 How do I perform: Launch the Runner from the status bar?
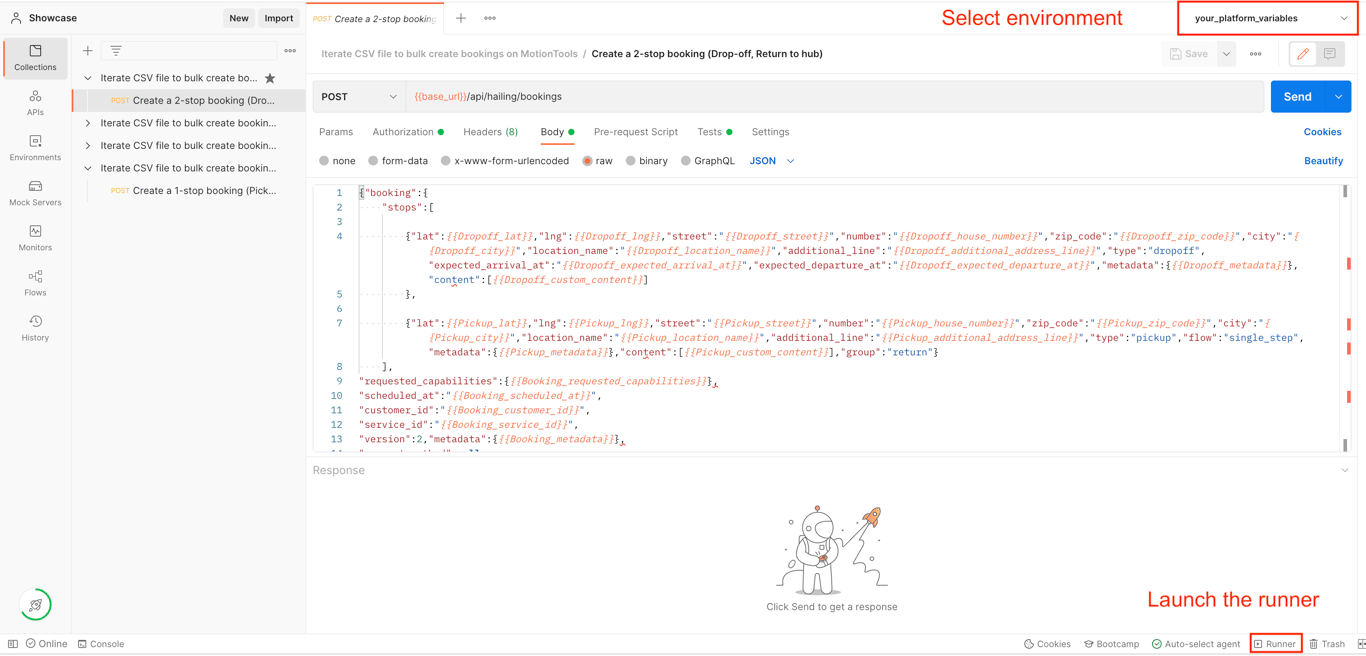tap(1275, 644)
